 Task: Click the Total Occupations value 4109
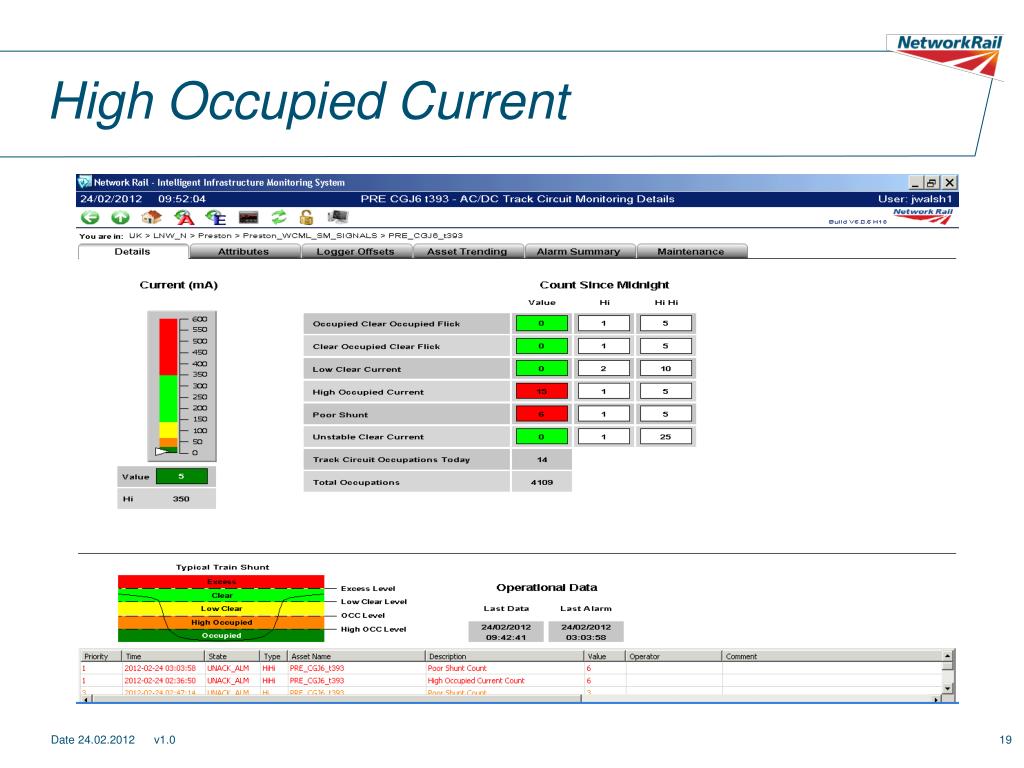(x=542, y=482)
